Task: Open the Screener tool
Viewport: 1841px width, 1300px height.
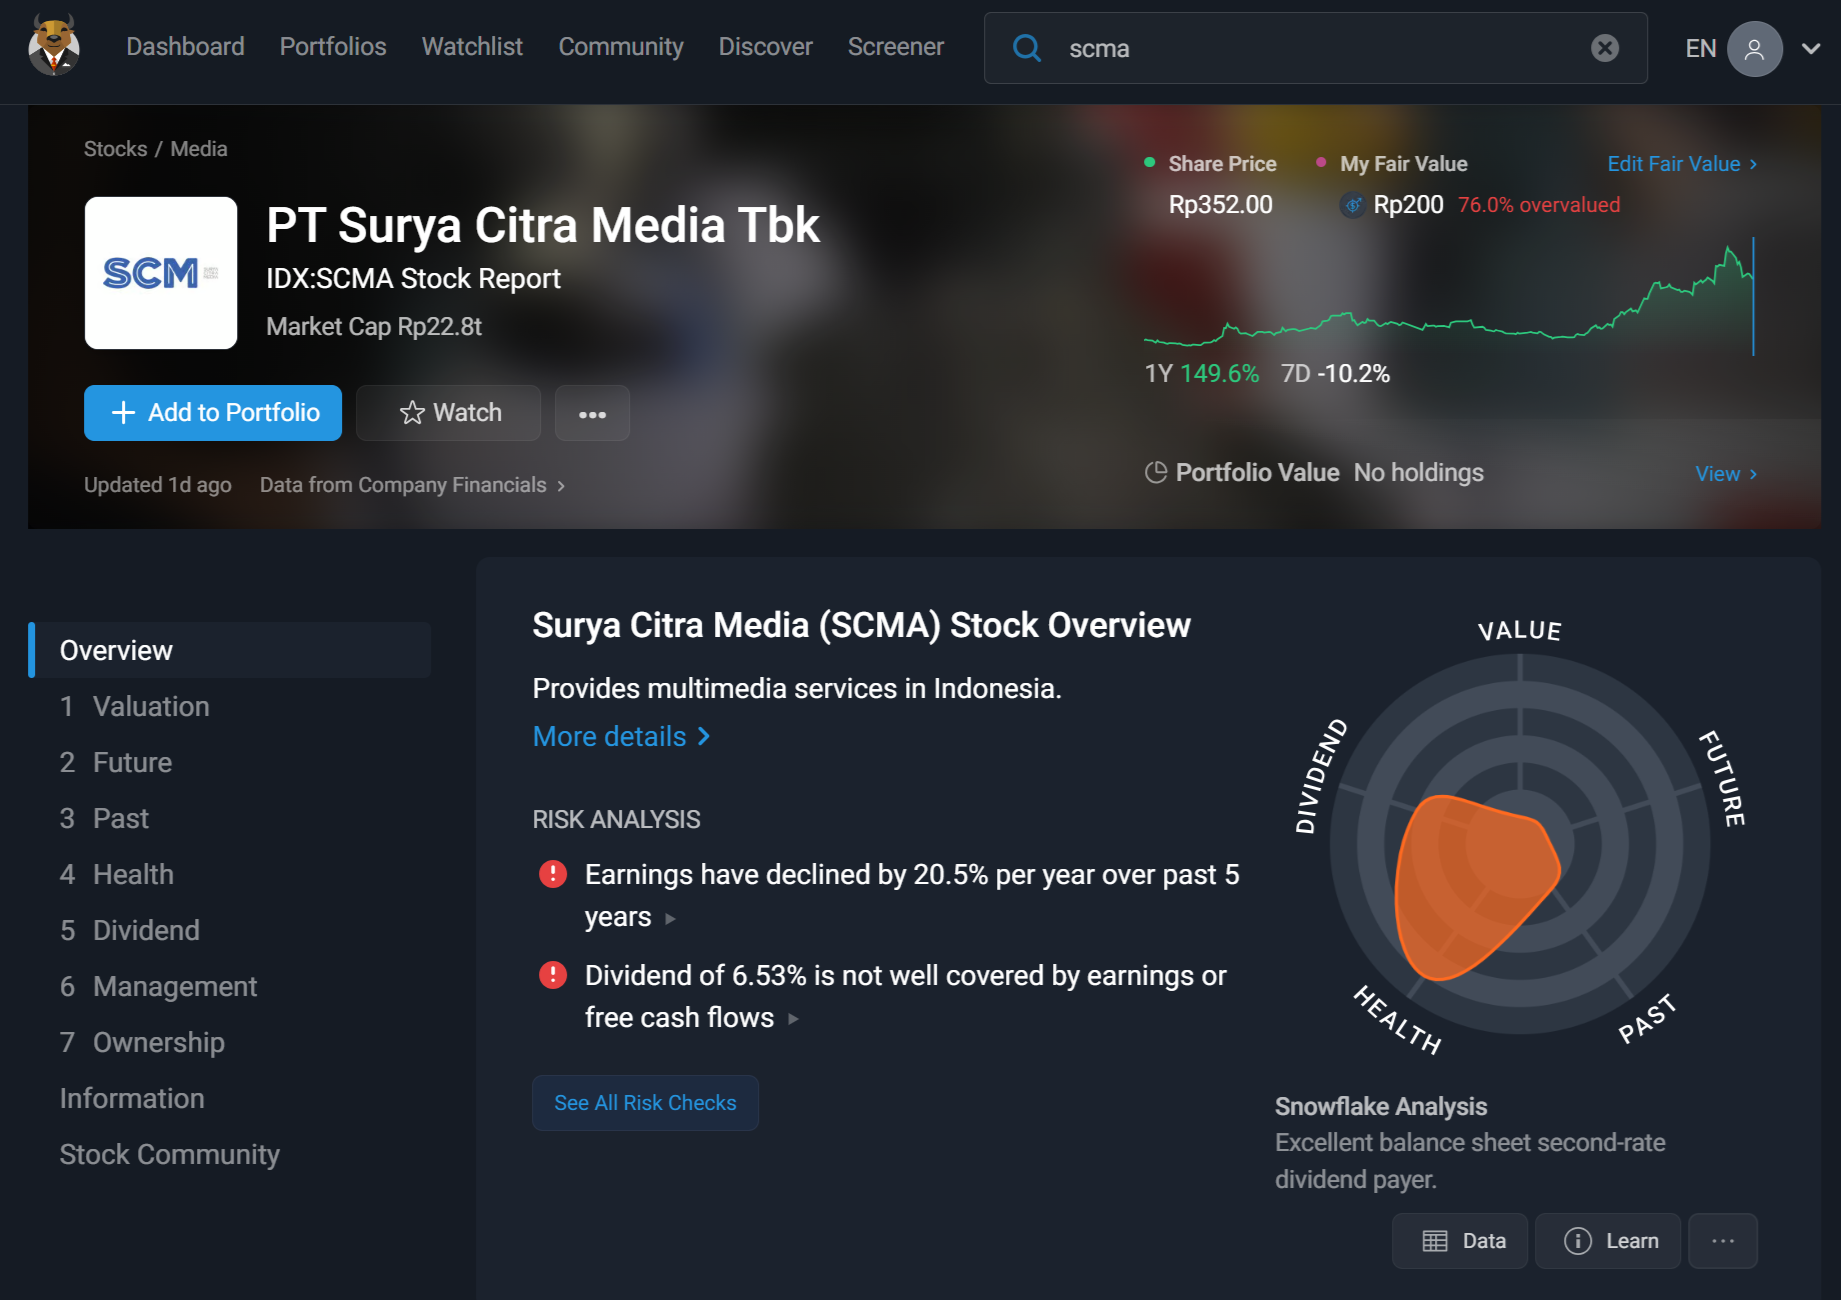Action: (x=896, y=47)
